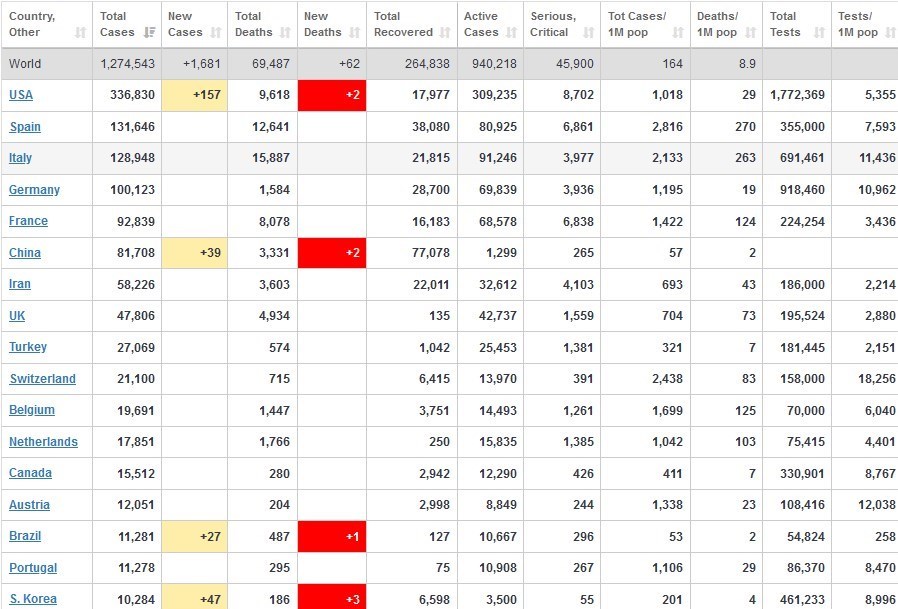898x609 pixels.
Task: Select Switzerland tests per million 18,256
Action: 877,379
